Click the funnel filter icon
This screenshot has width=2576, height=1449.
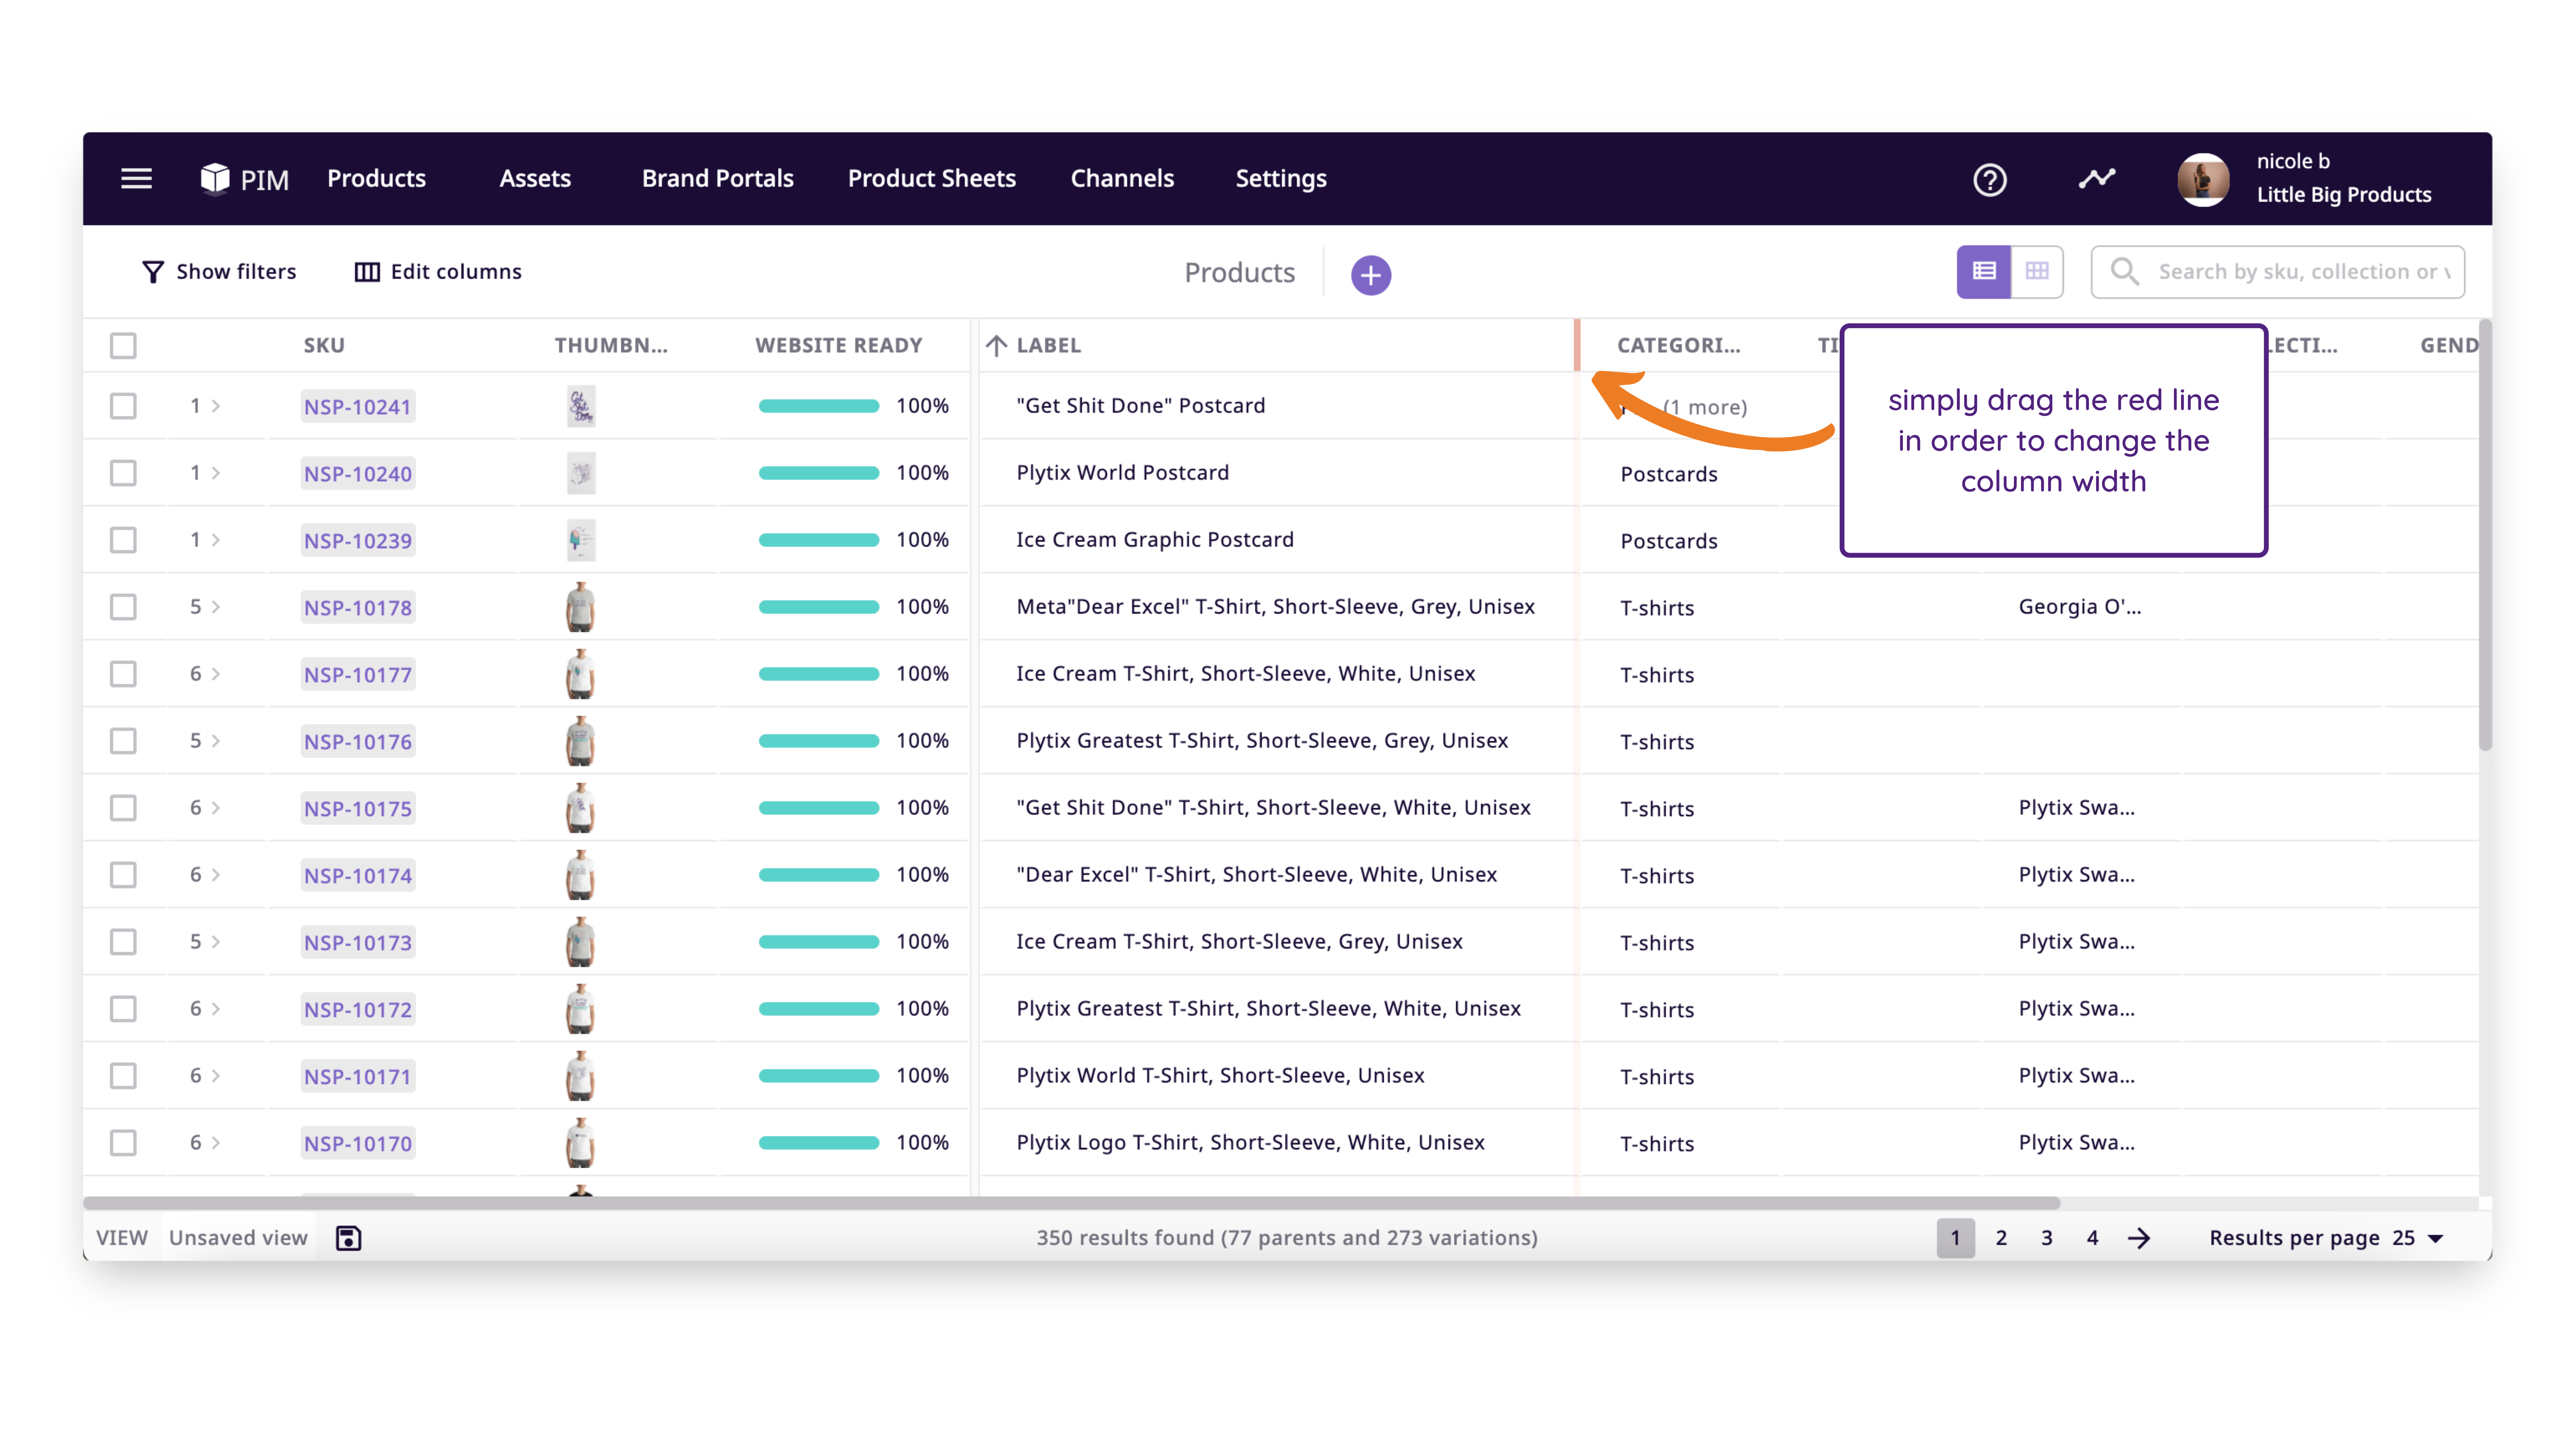pos(153,272)
